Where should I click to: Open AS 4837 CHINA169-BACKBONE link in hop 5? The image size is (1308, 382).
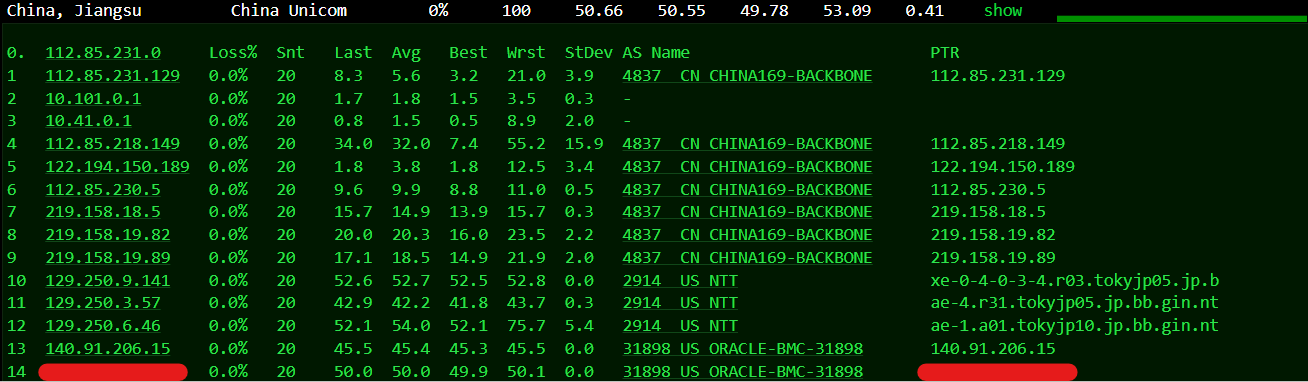click(x=747, y=167)
